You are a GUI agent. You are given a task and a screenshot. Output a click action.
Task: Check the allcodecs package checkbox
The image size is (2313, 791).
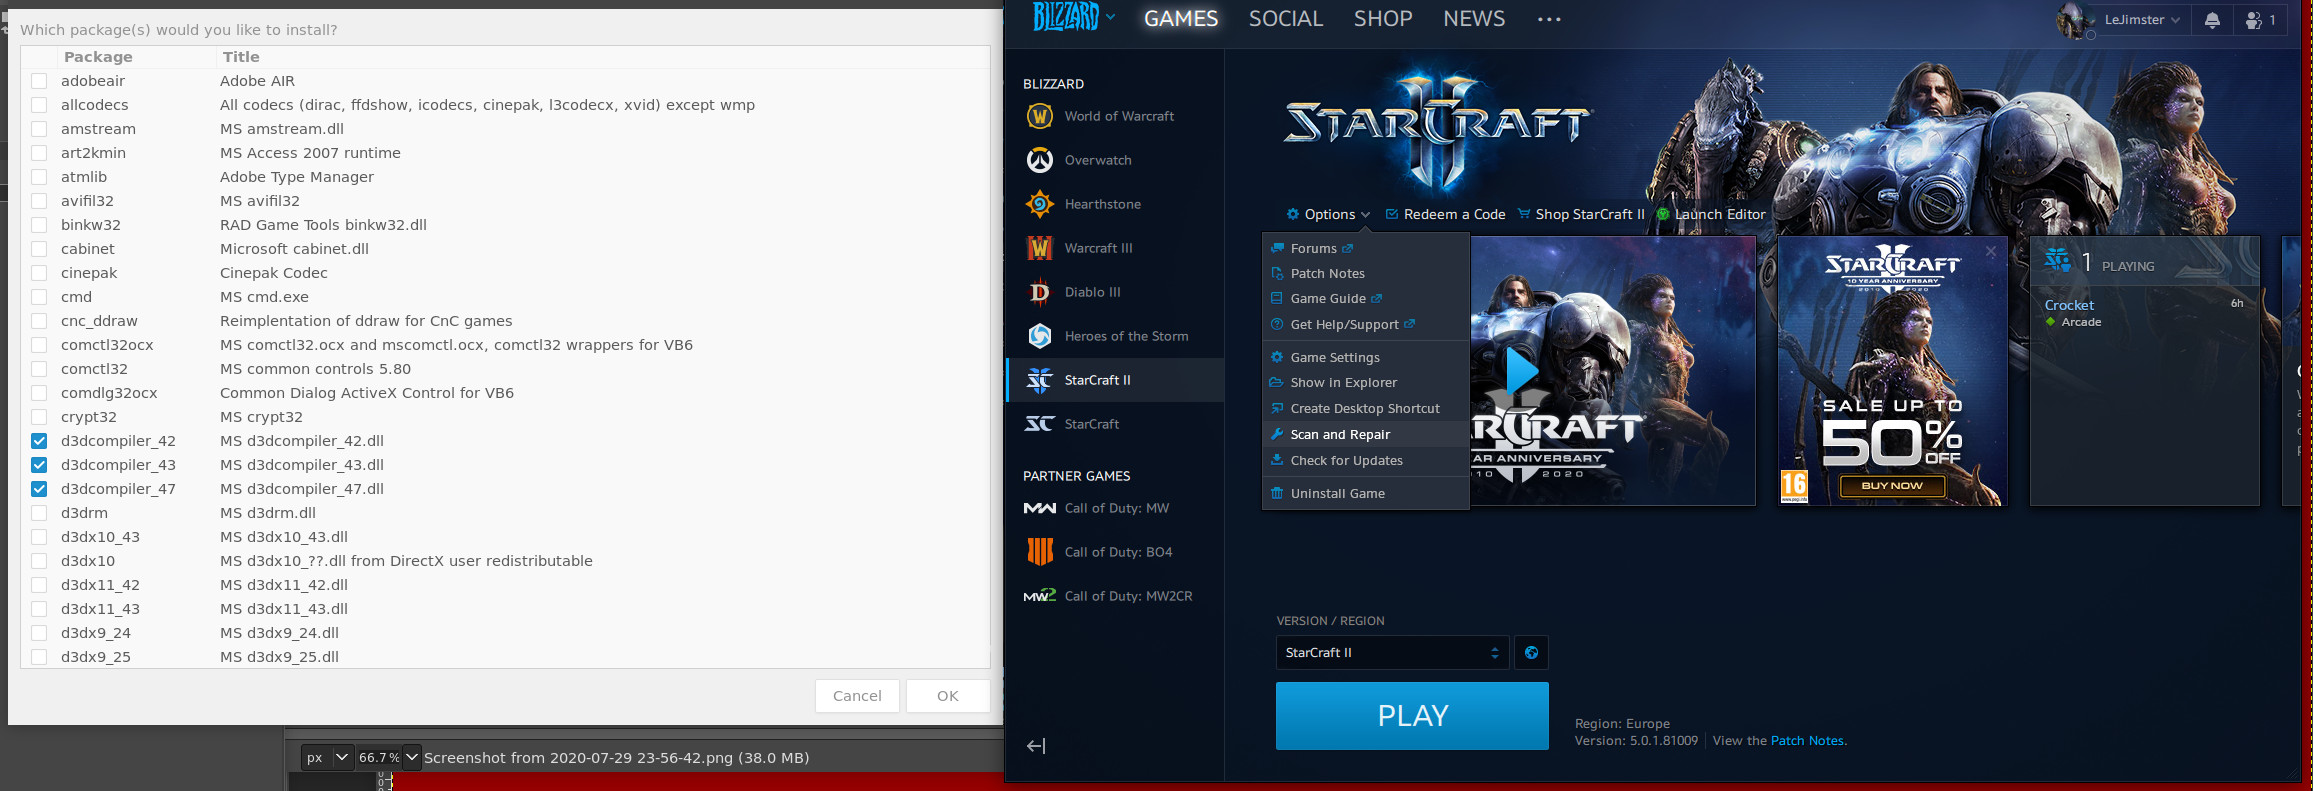(39, 105)
